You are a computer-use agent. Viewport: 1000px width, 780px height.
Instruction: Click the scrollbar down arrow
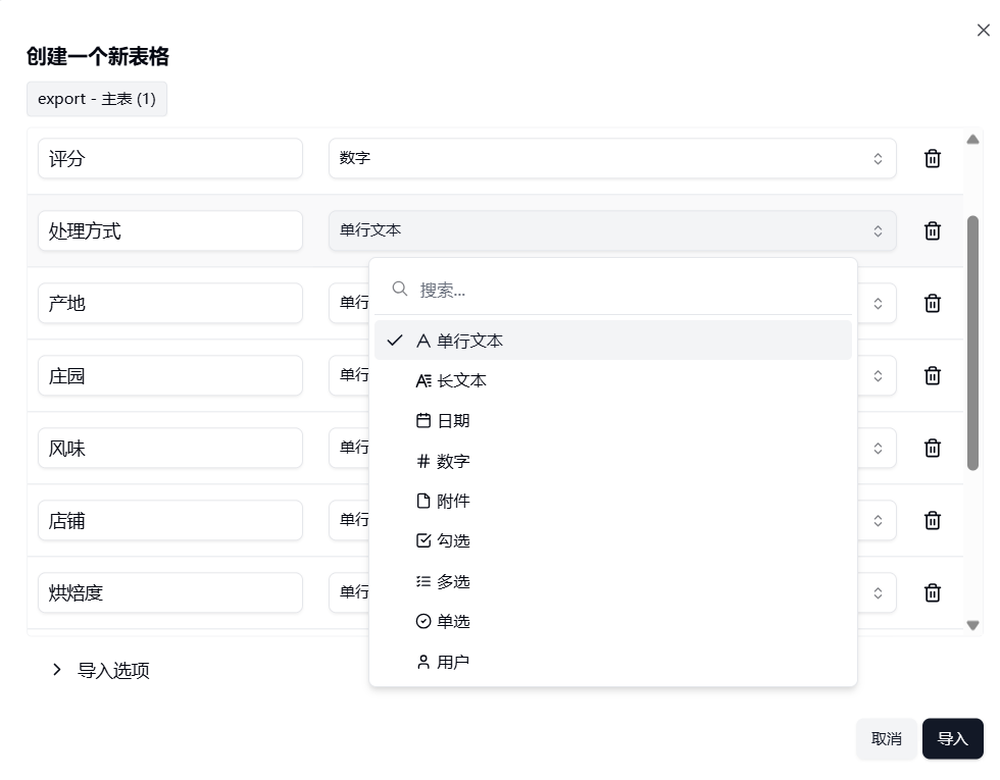click(x=973, y=626)
